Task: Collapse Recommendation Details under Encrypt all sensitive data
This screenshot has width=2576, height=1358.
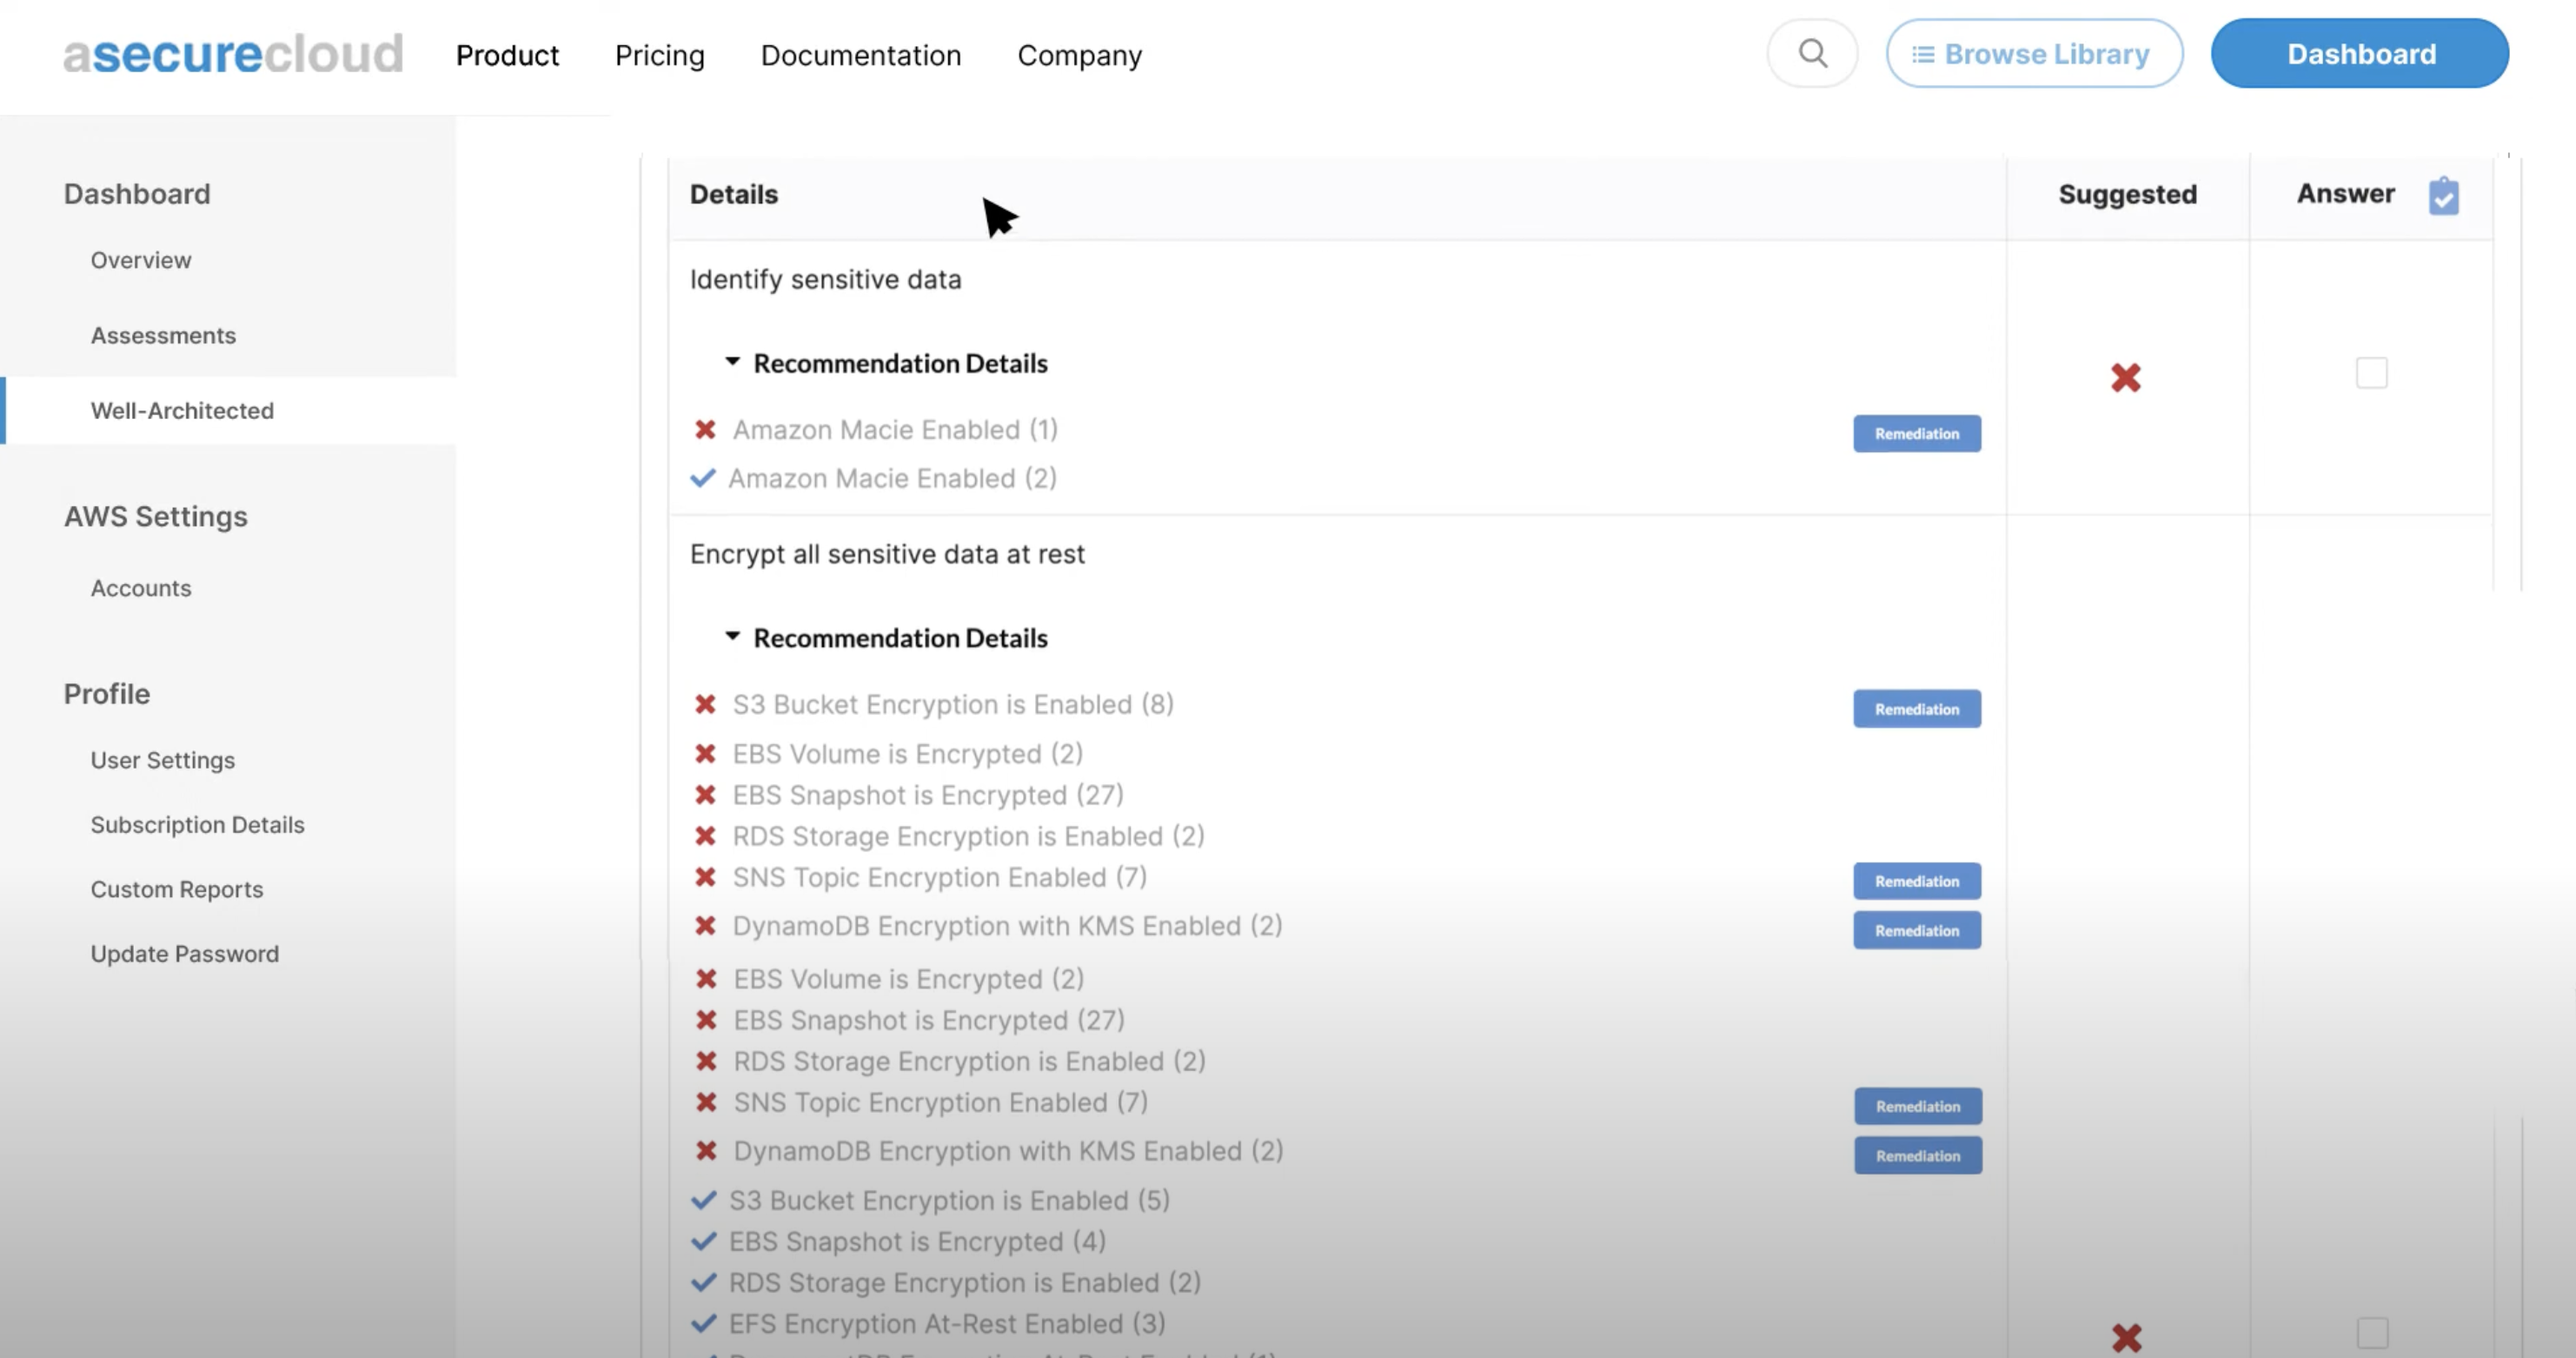Action: tap(732, 636)
